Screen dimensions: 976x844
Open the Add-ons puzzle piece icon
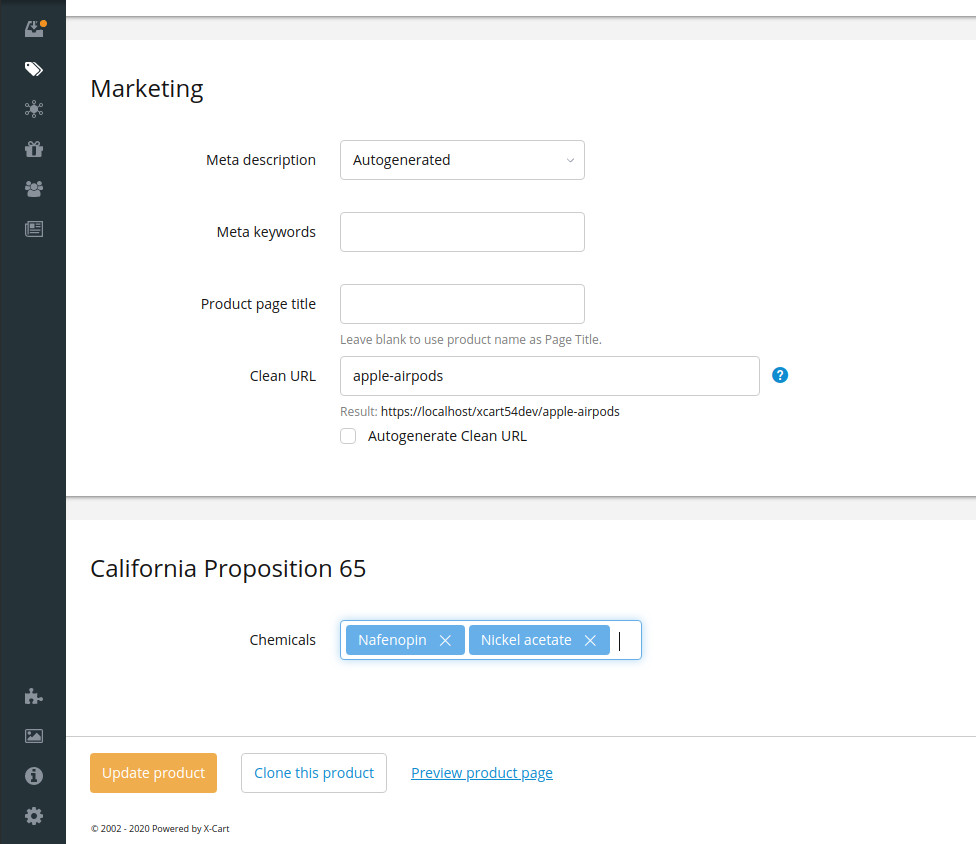tap(34, 697)
